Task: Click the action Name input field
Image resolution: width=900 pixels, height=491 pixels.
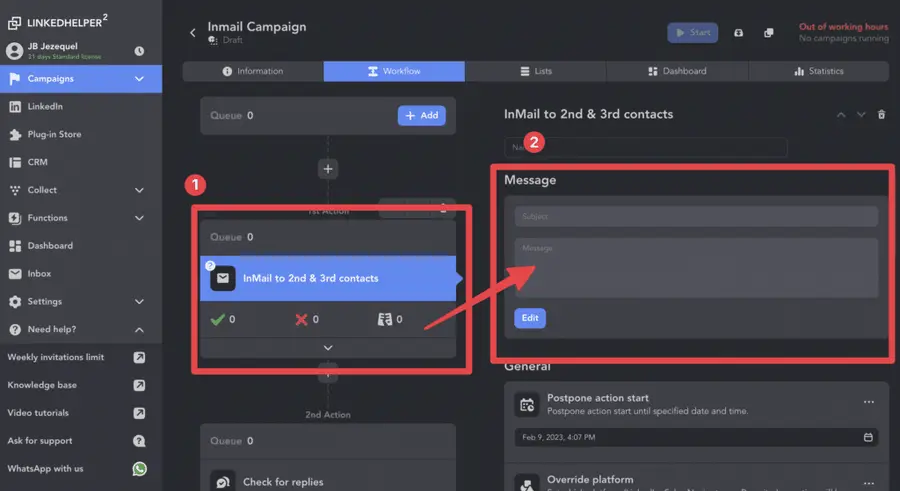Action: tap(646, 148)
